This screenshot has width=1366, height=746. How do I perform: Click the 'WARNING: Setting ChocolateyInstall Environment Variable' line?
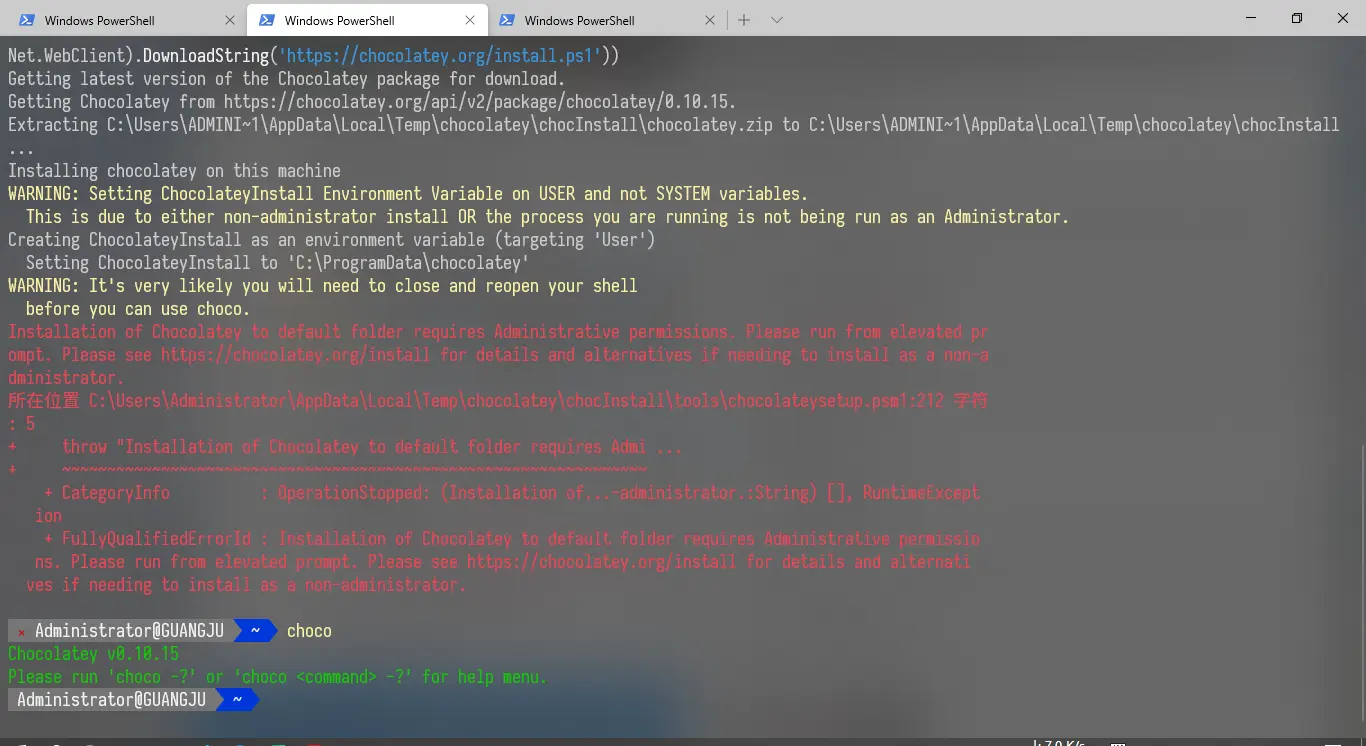(408, 193)
